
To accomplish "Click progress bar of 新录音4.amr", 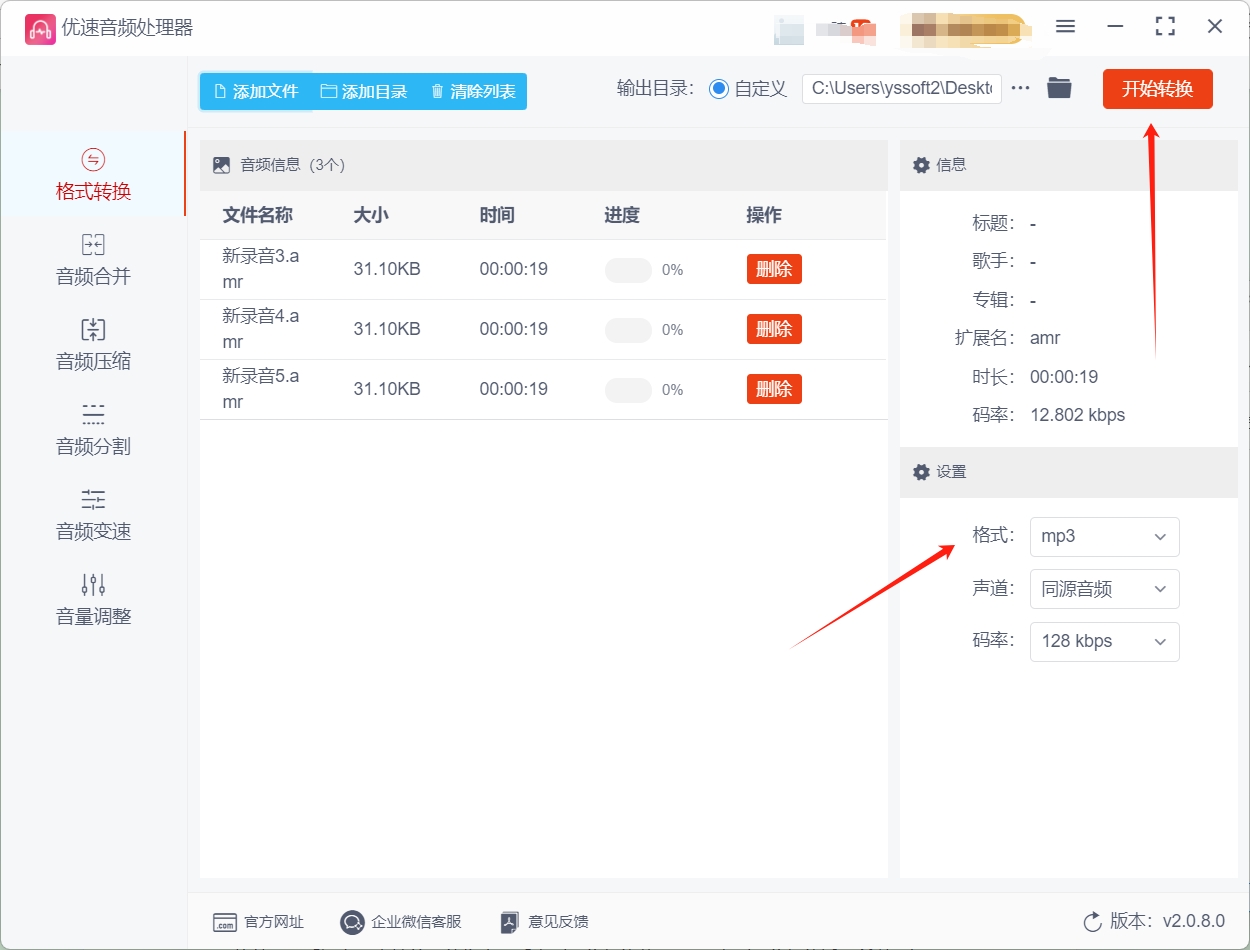I will pyautogui.click(x=628, y=330).
